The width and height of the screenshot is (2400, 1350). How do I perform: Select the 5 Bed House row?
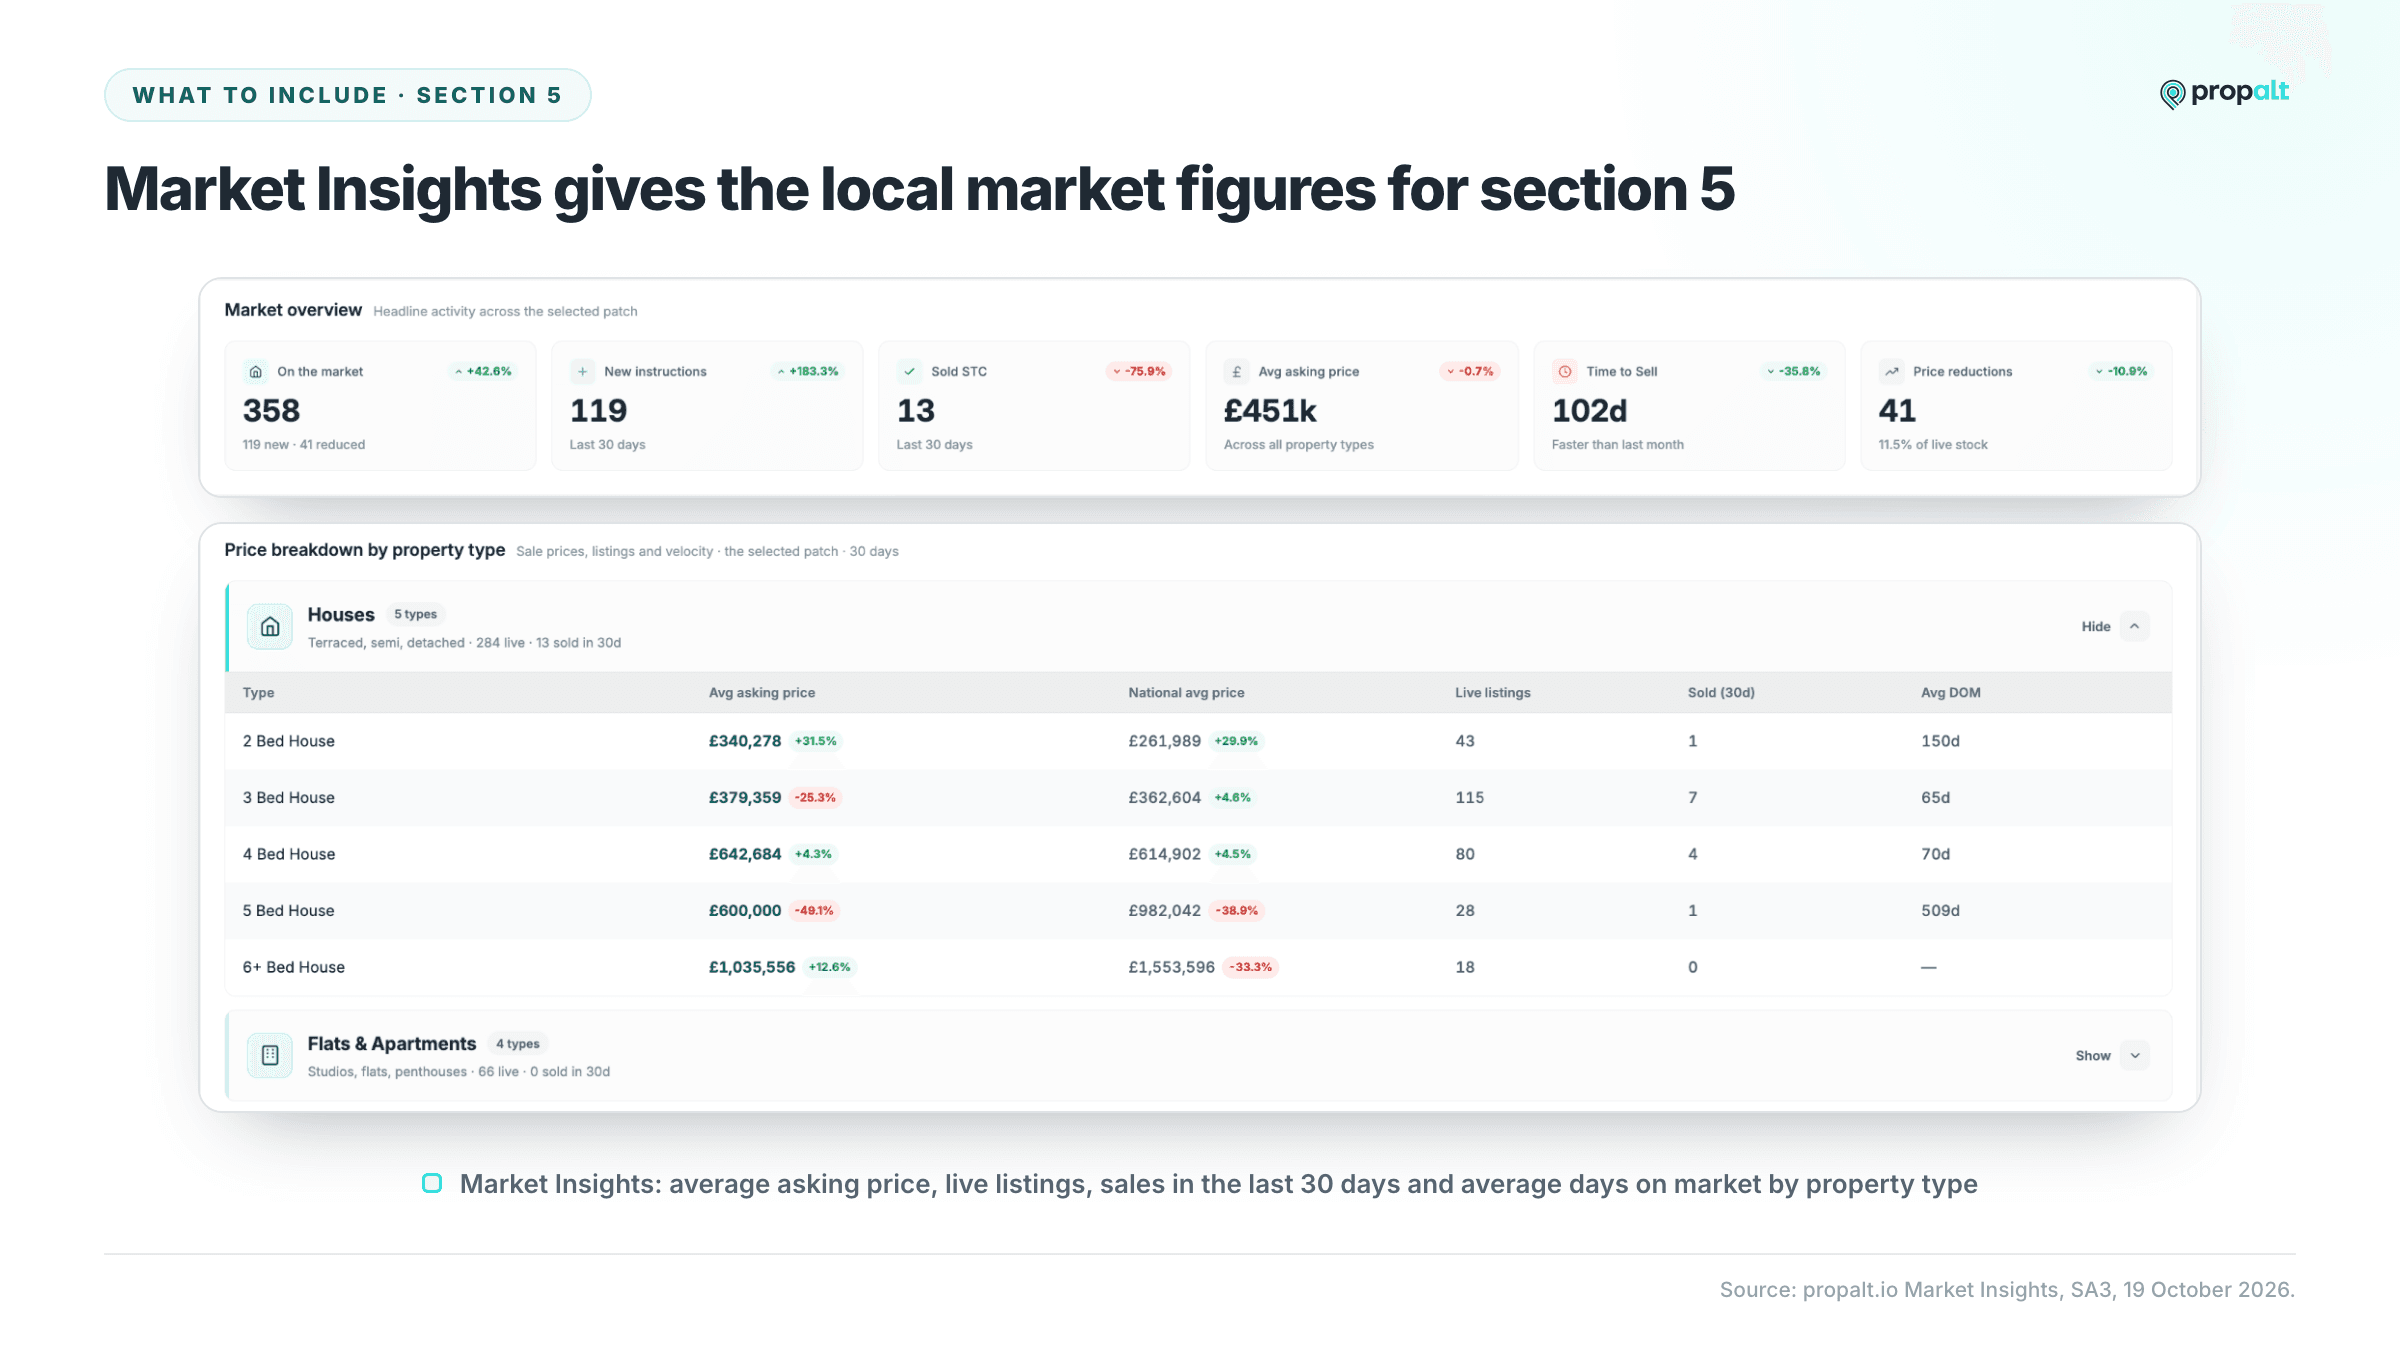(1199, 910)
